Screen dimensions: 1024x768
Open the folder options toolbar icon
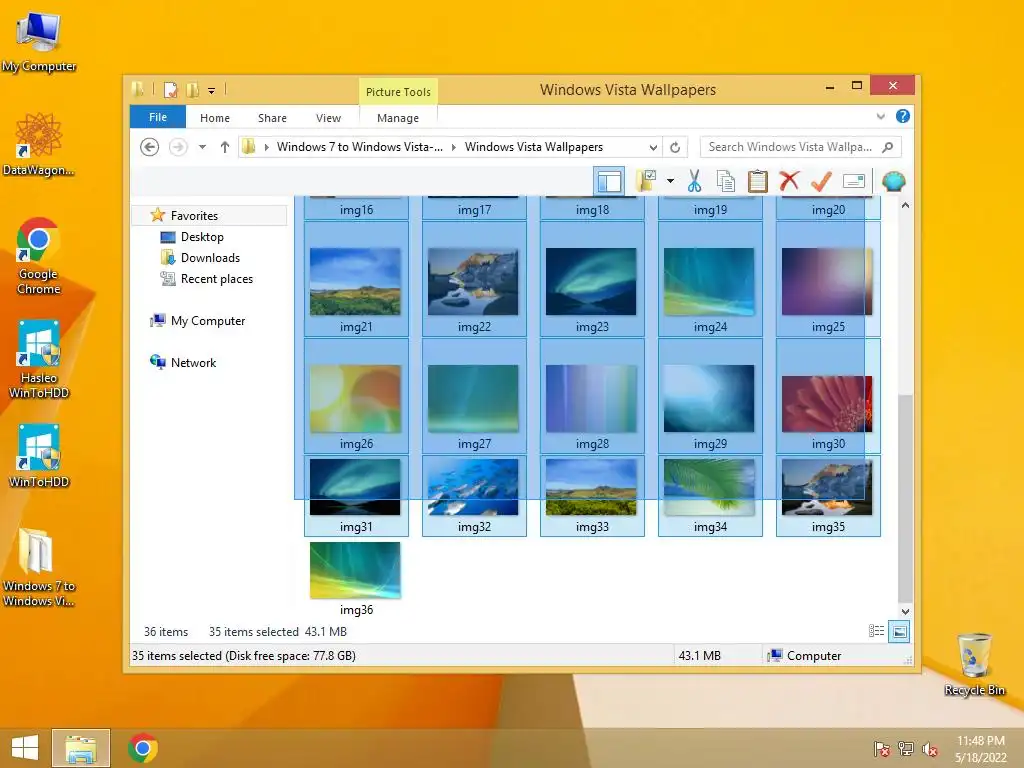coord(646,181)
